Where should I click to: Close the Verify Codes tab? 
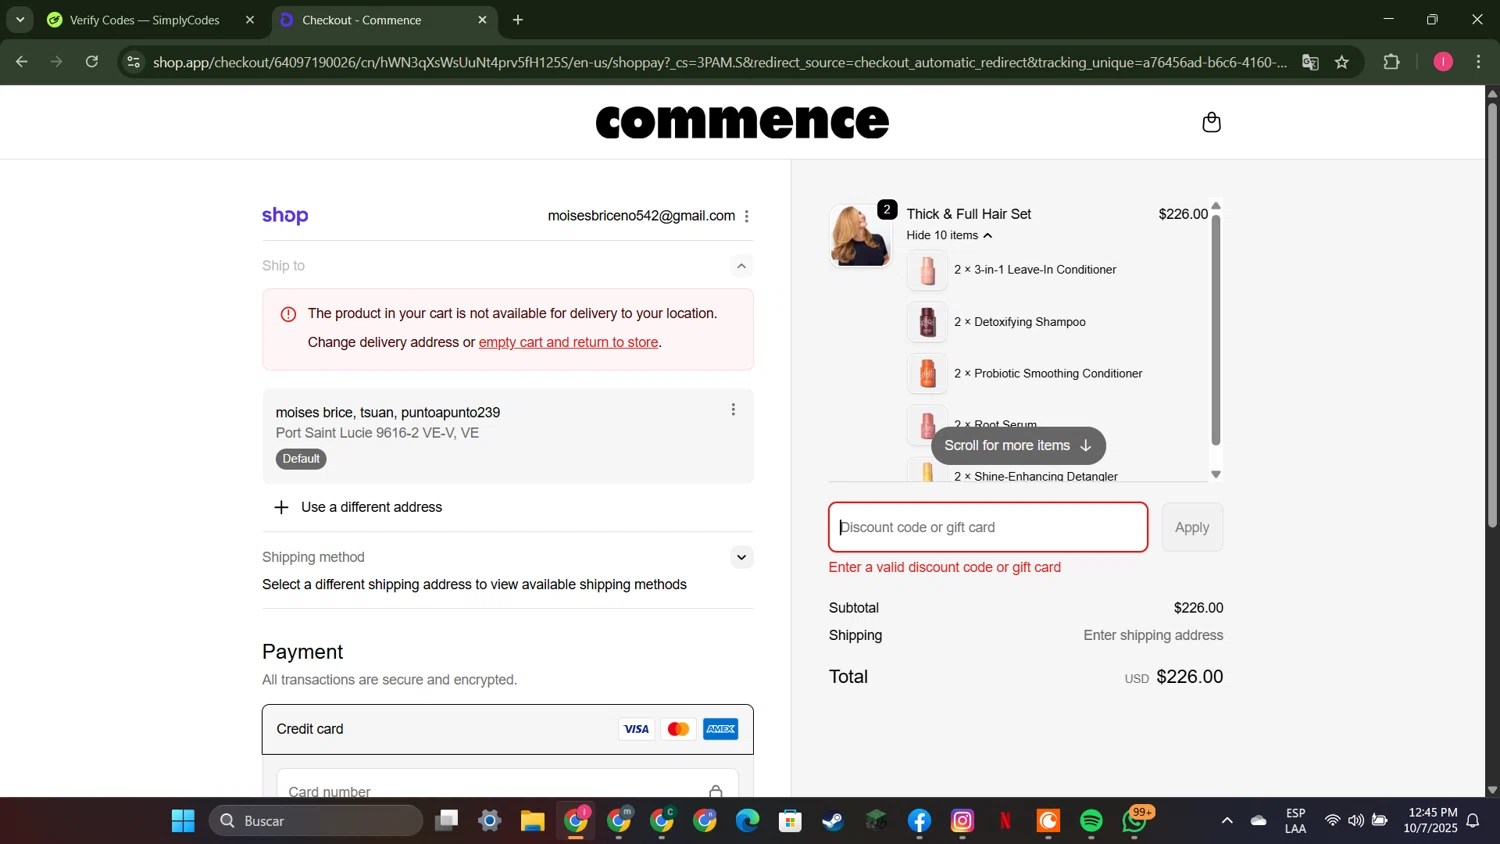(250, 20)
